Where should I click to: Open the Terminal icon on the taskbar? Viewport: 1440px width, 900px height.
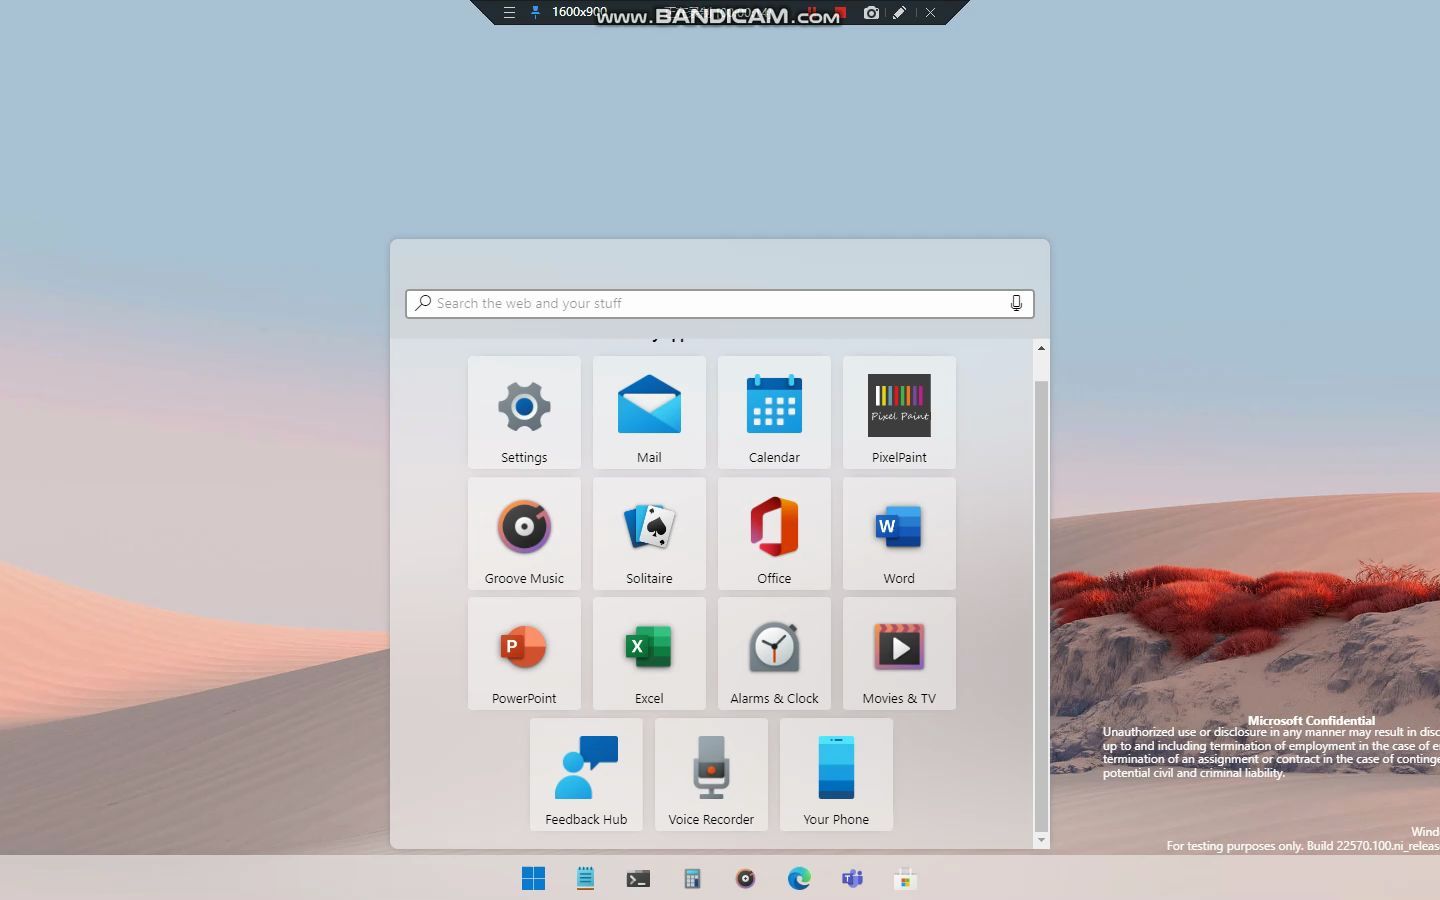point(638,878)
